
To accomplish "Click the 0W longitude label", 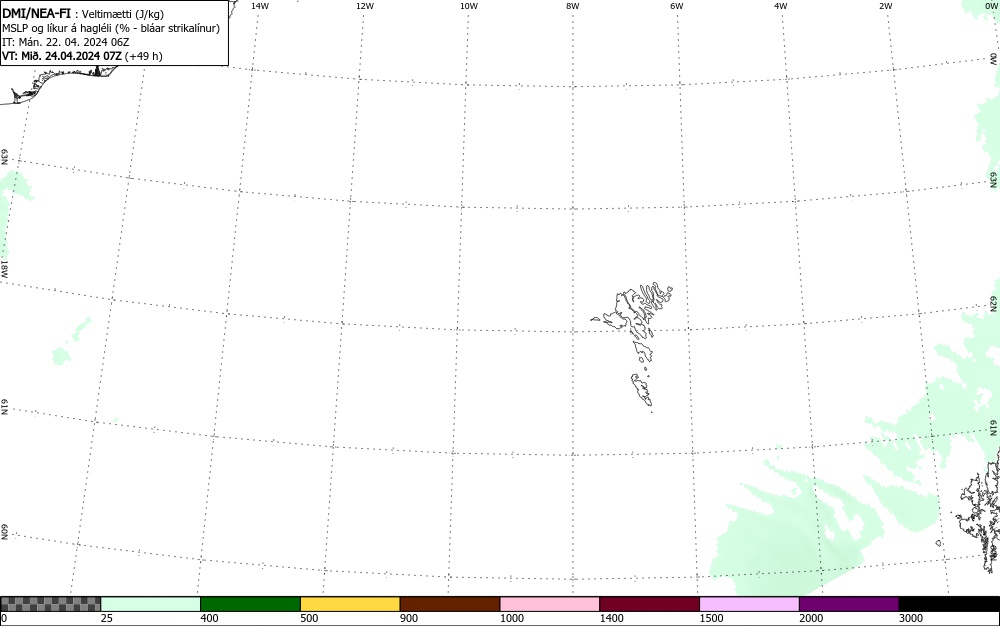I will (991, 6).
